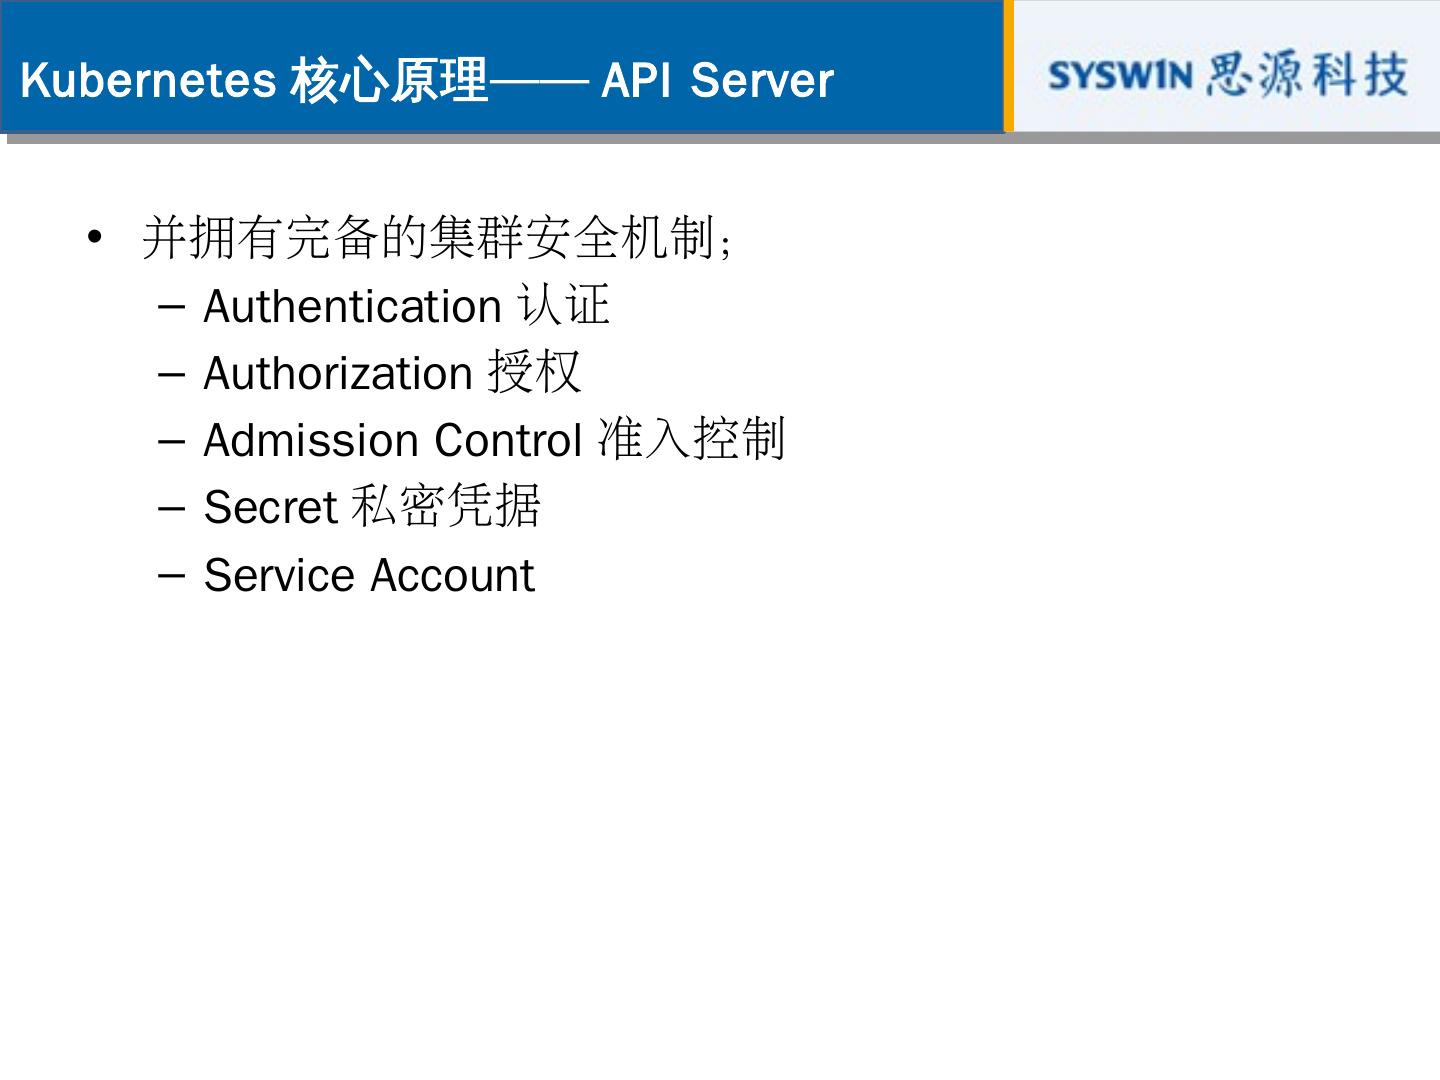Click the SYSWIN logo text
Screen dimensions: 1440x1080
click(x=1120, y=76)
